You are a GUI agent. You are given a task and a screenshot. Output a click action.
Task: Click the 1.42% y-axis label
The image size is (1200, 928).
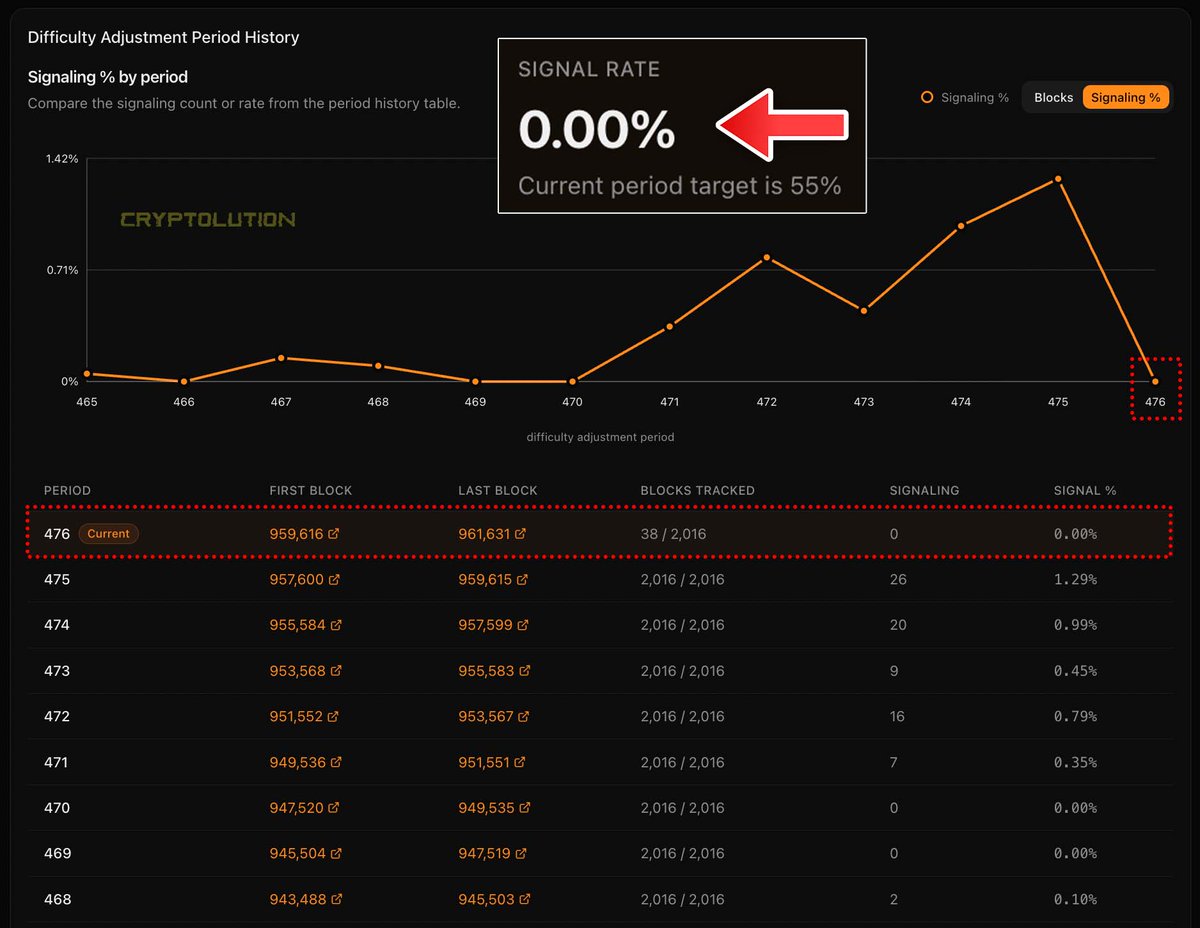pos(62,158)
